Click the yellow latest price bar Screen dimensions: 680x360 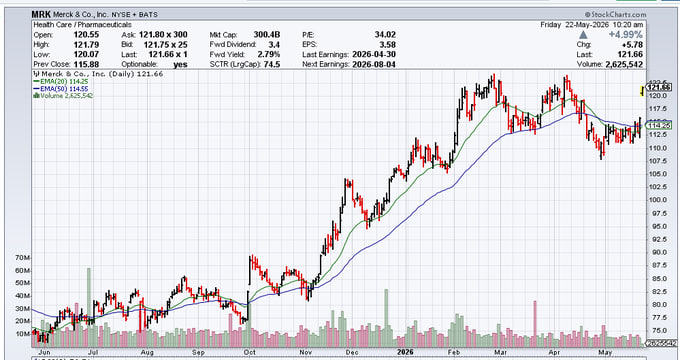642,91
